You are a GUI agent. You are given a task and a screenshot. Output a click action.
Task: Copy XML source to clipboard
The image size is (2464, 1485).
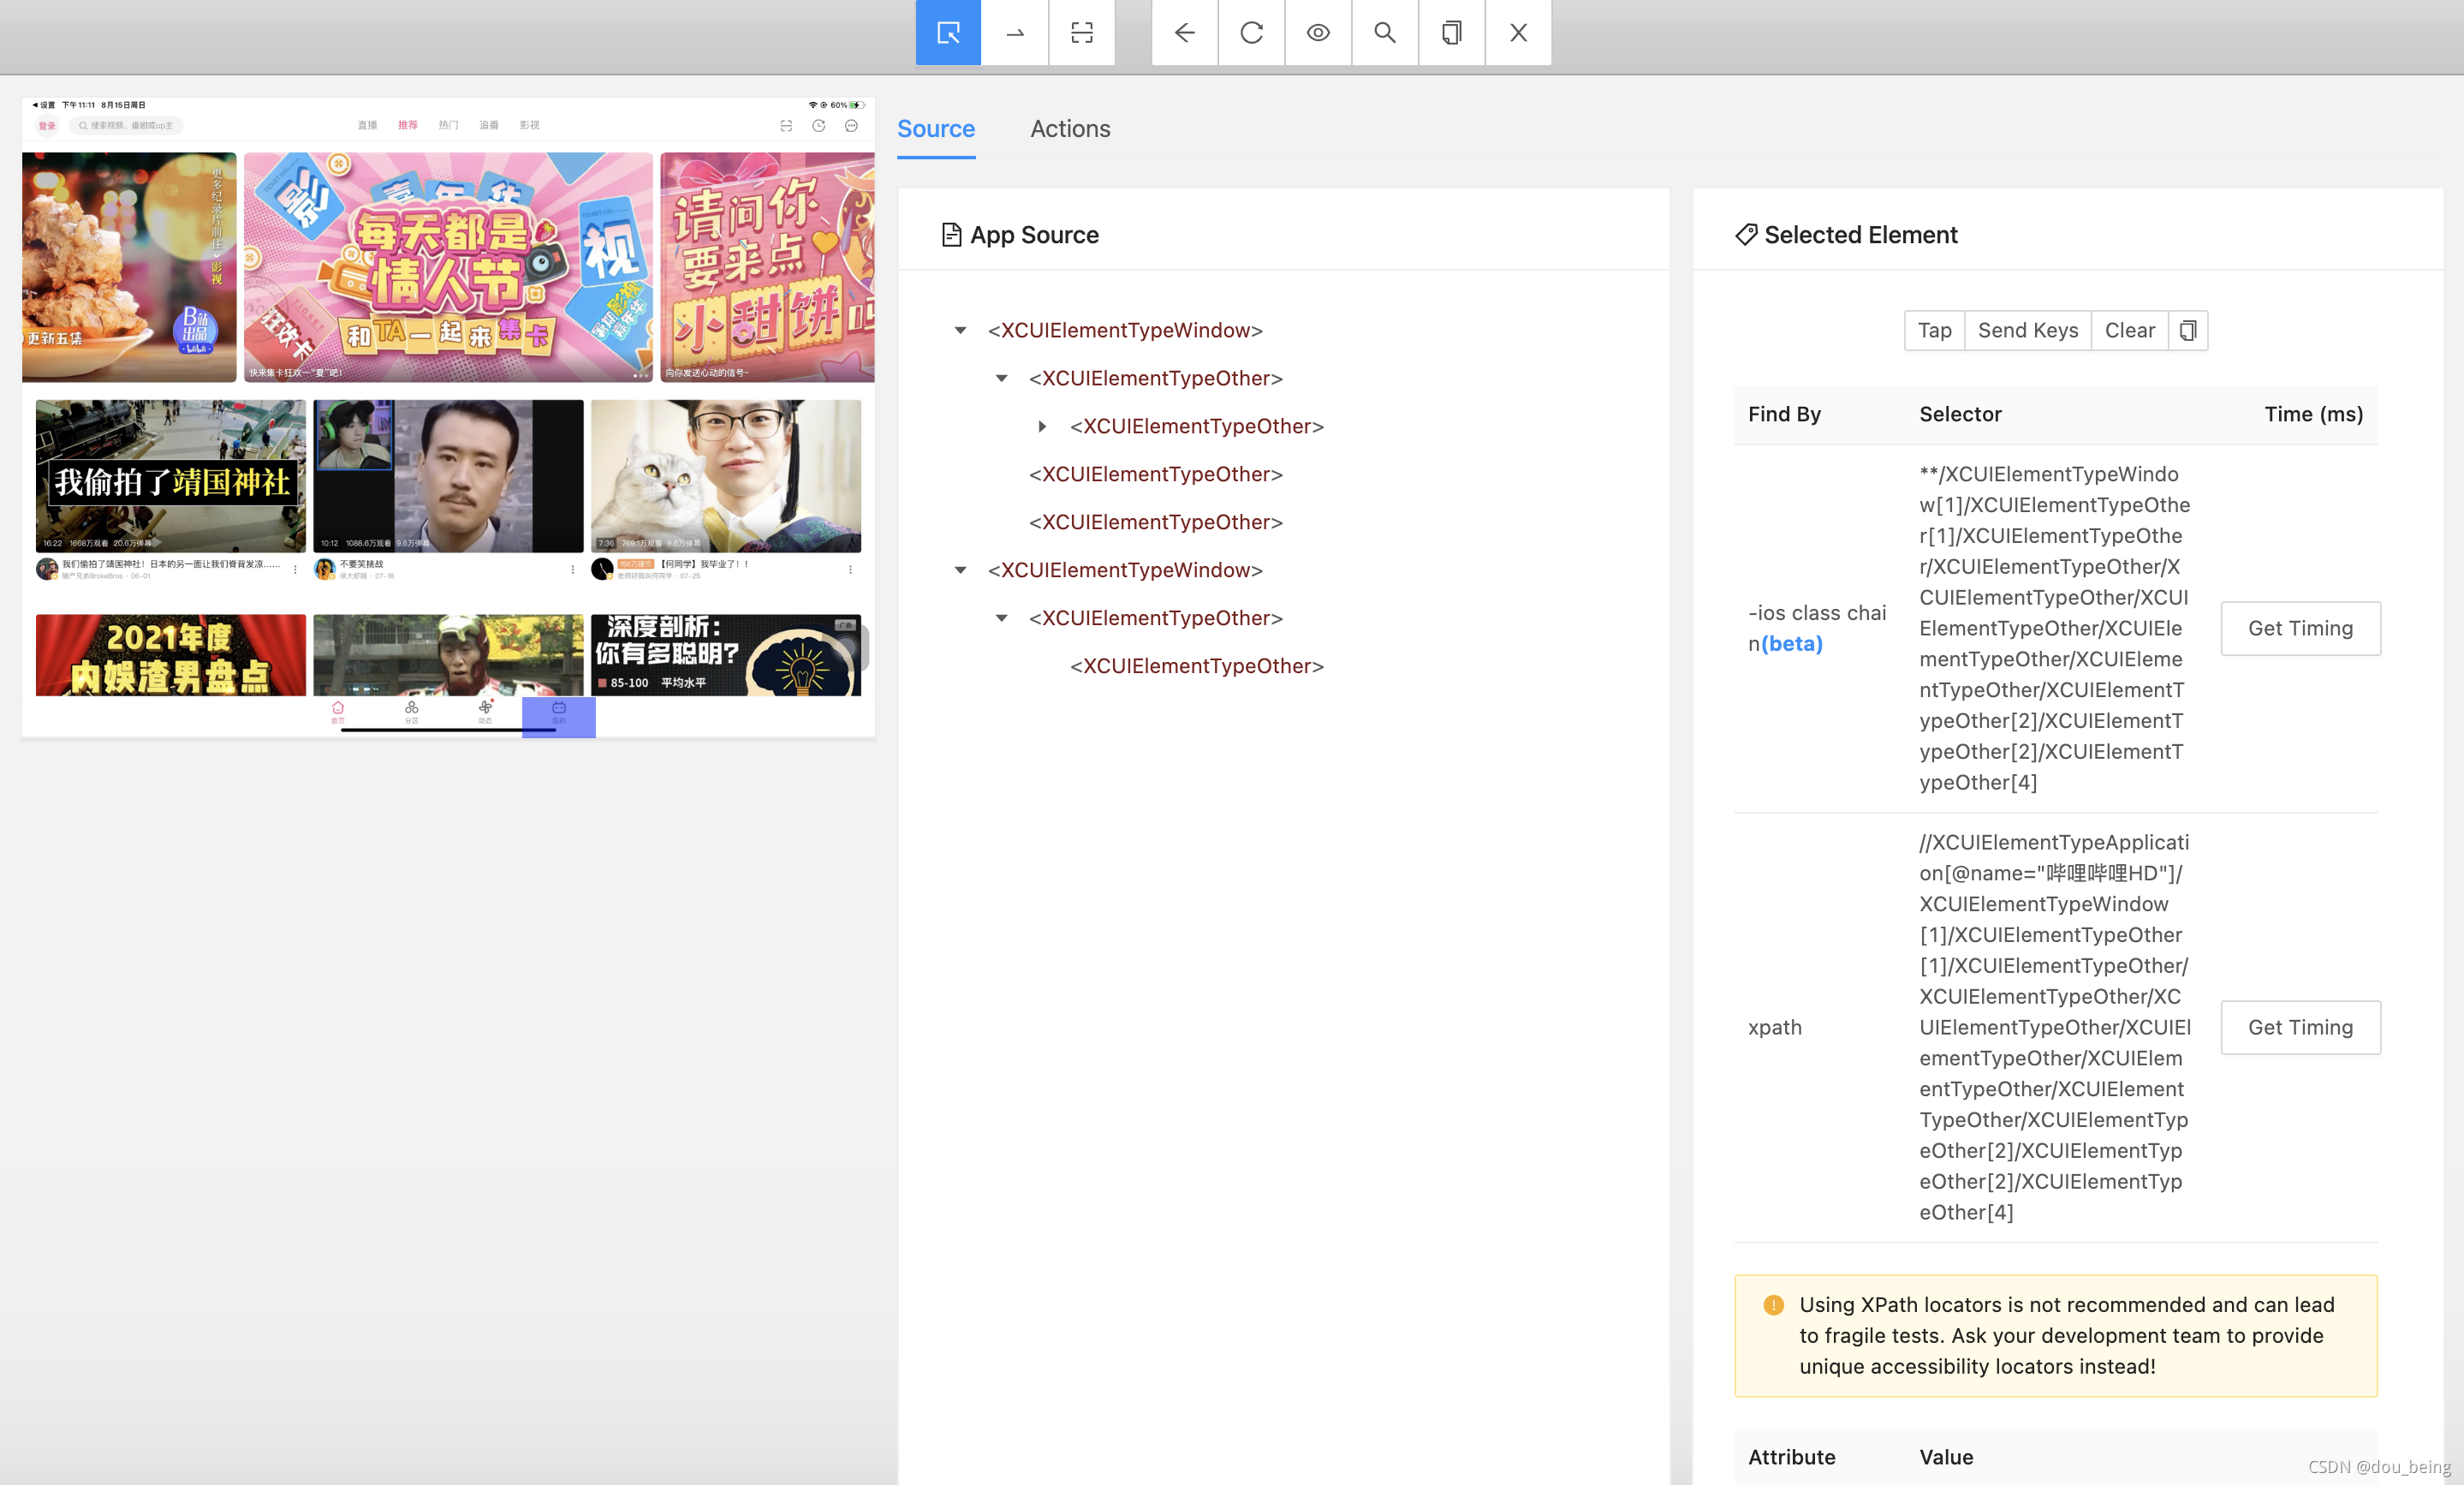pos(1451,32)
